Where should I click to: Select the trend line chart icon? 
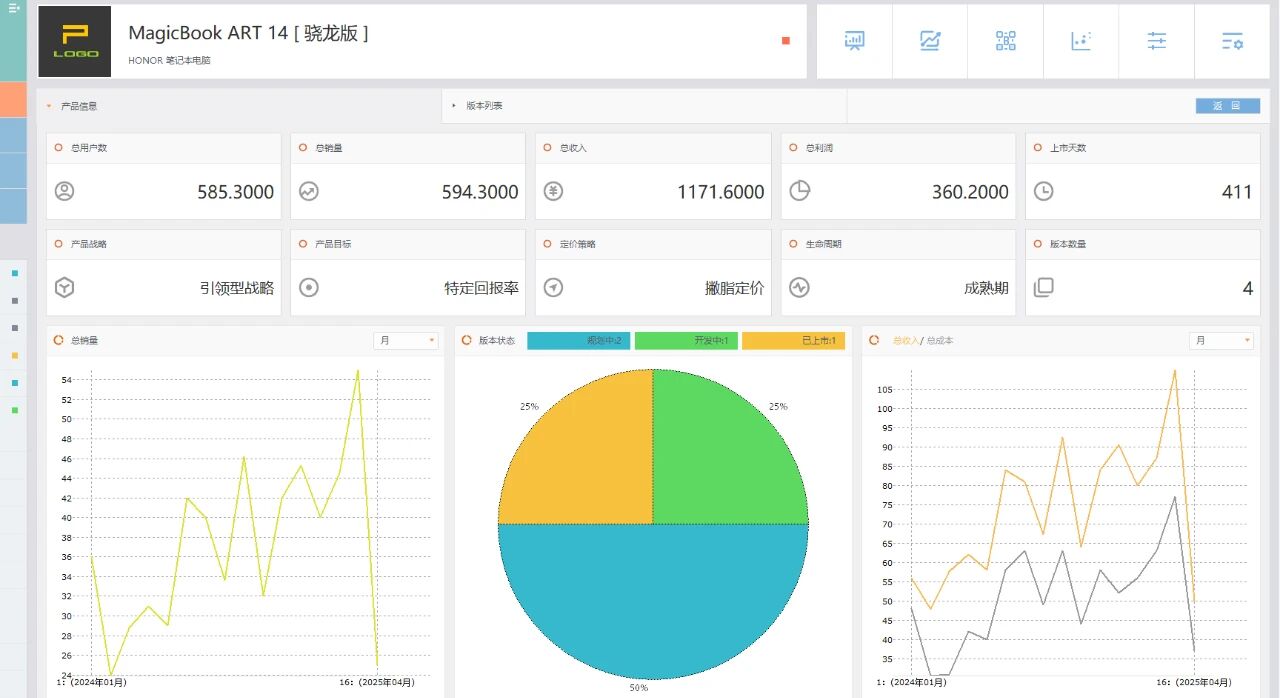[930, 41]
